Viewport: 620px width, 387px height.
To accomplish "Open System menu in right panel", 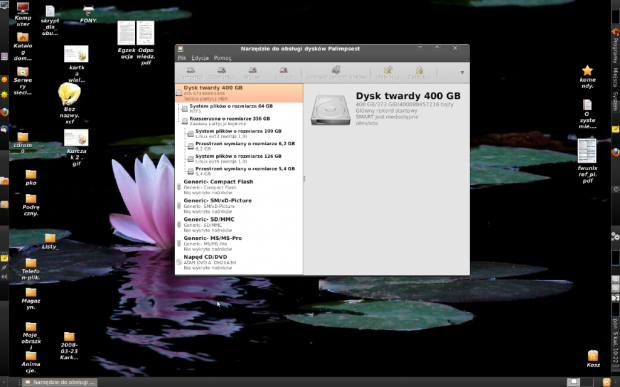I will pos(615,102).
